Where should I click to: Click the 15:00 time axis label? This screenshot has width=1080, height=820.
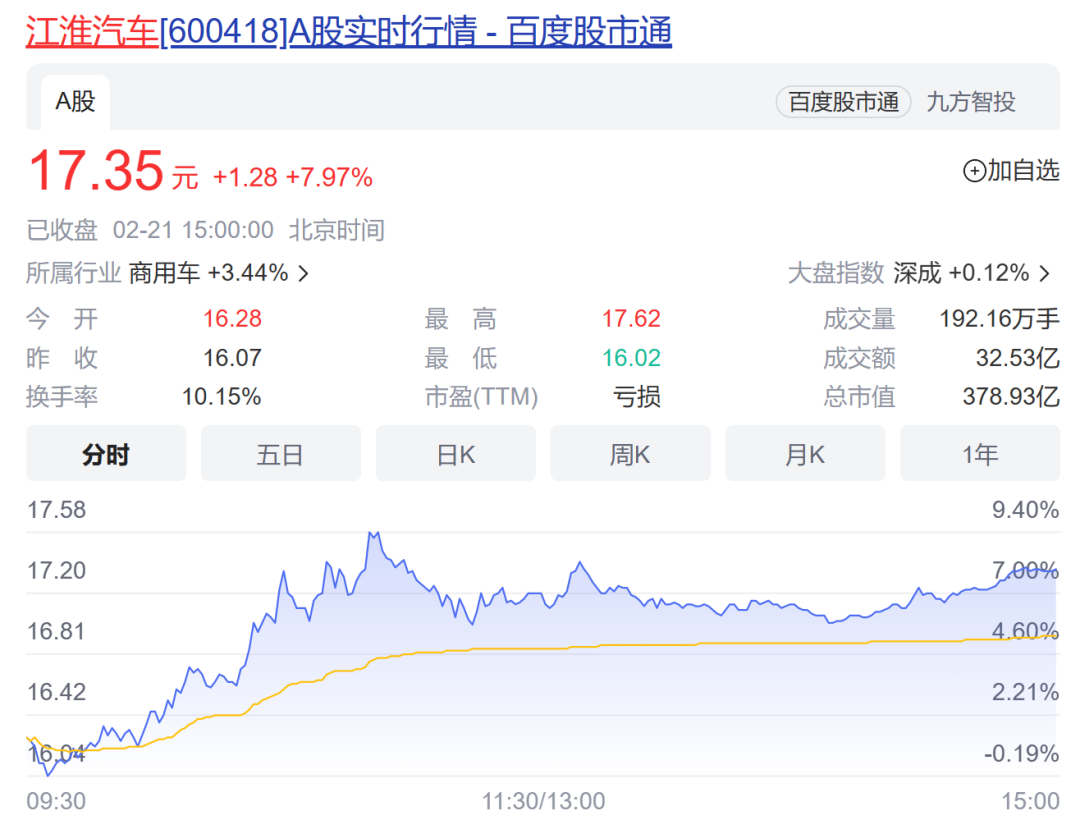tap(1030, 801)
